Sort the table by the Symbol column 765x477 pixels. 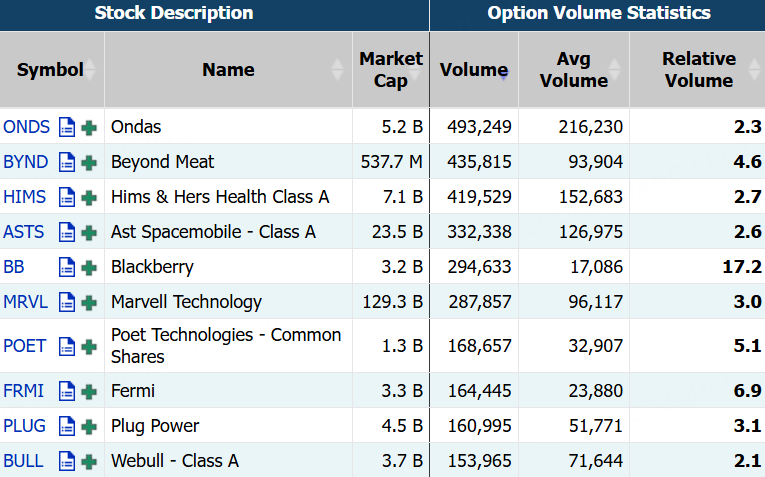(x=50, y=70)
